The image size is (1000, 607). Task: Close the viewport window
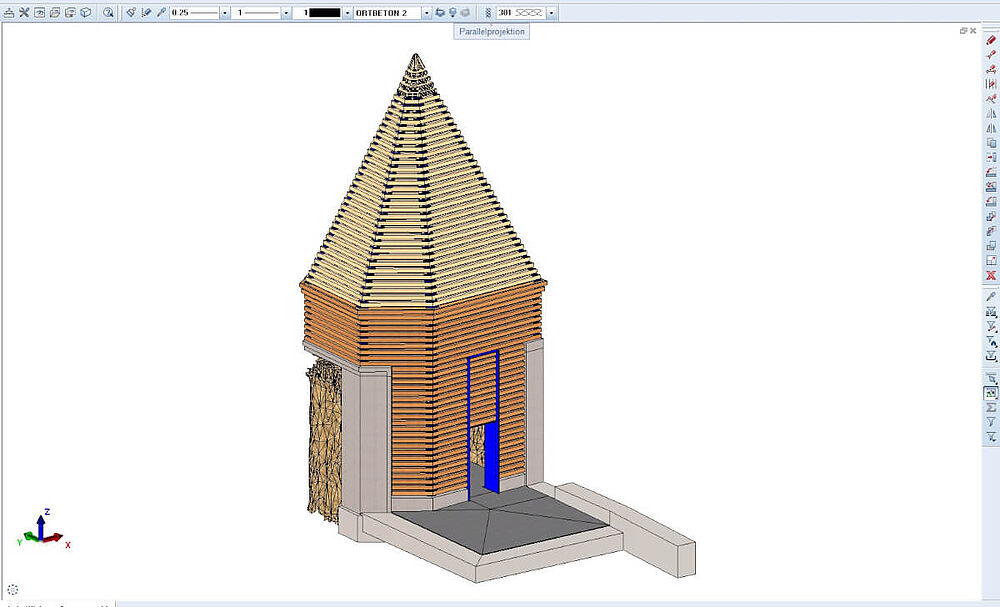point(973,31)
